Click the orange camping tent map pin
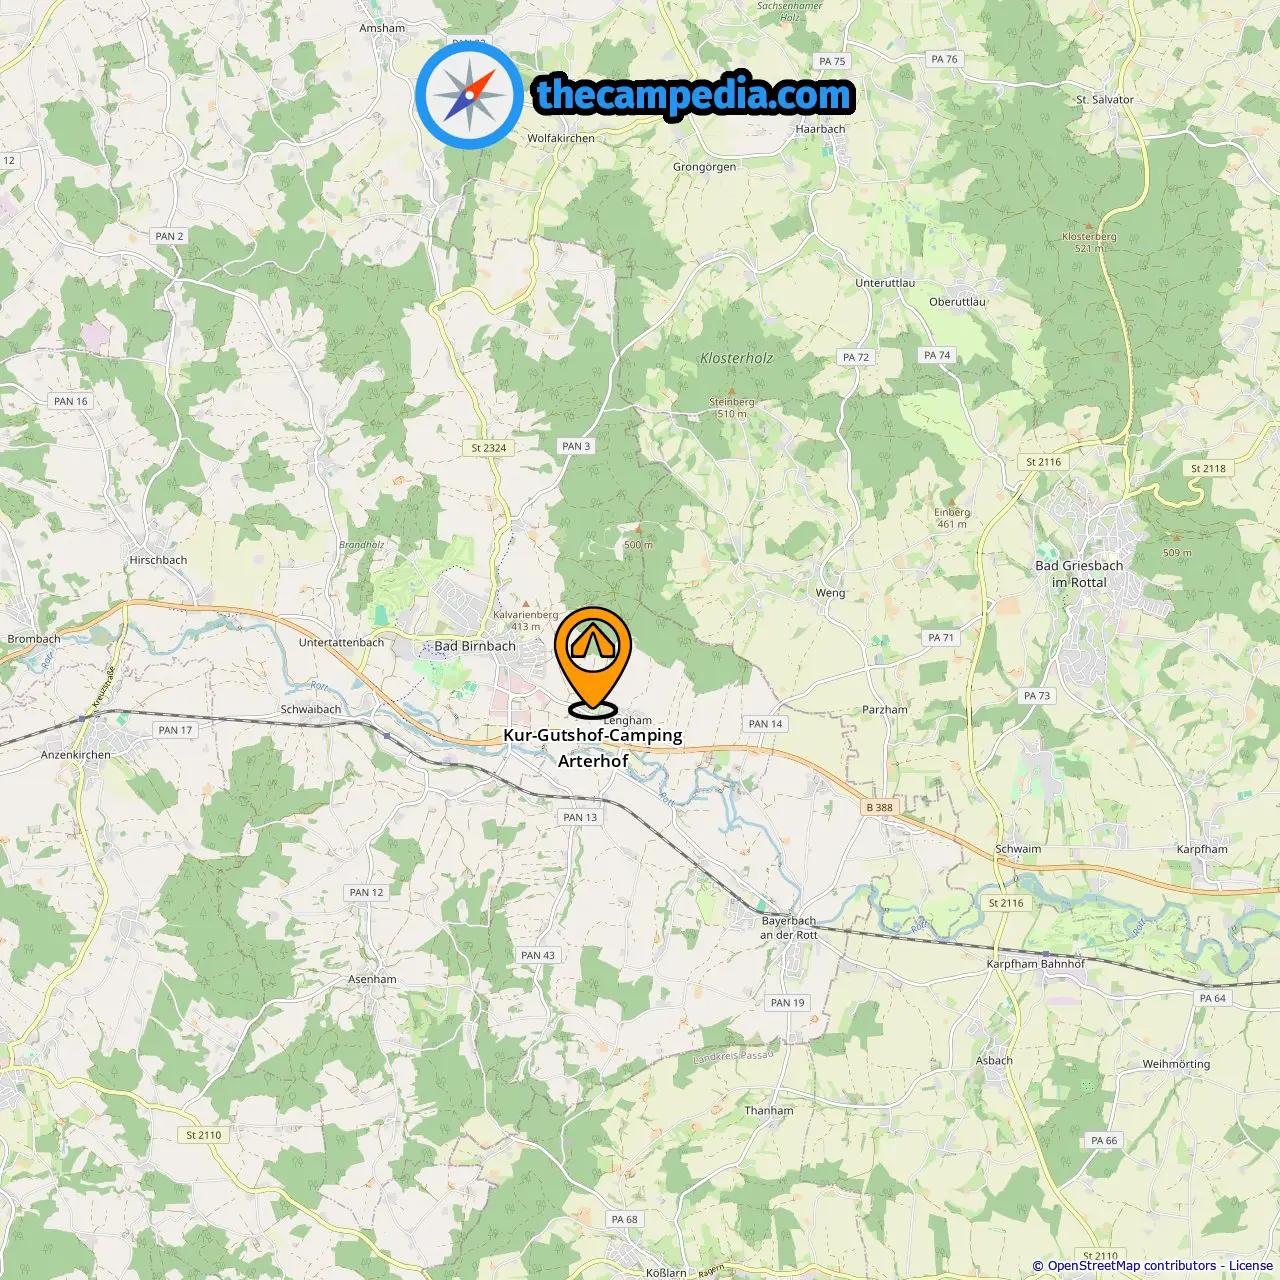This screenshot has height=1280, width=1280. (593, 662)
